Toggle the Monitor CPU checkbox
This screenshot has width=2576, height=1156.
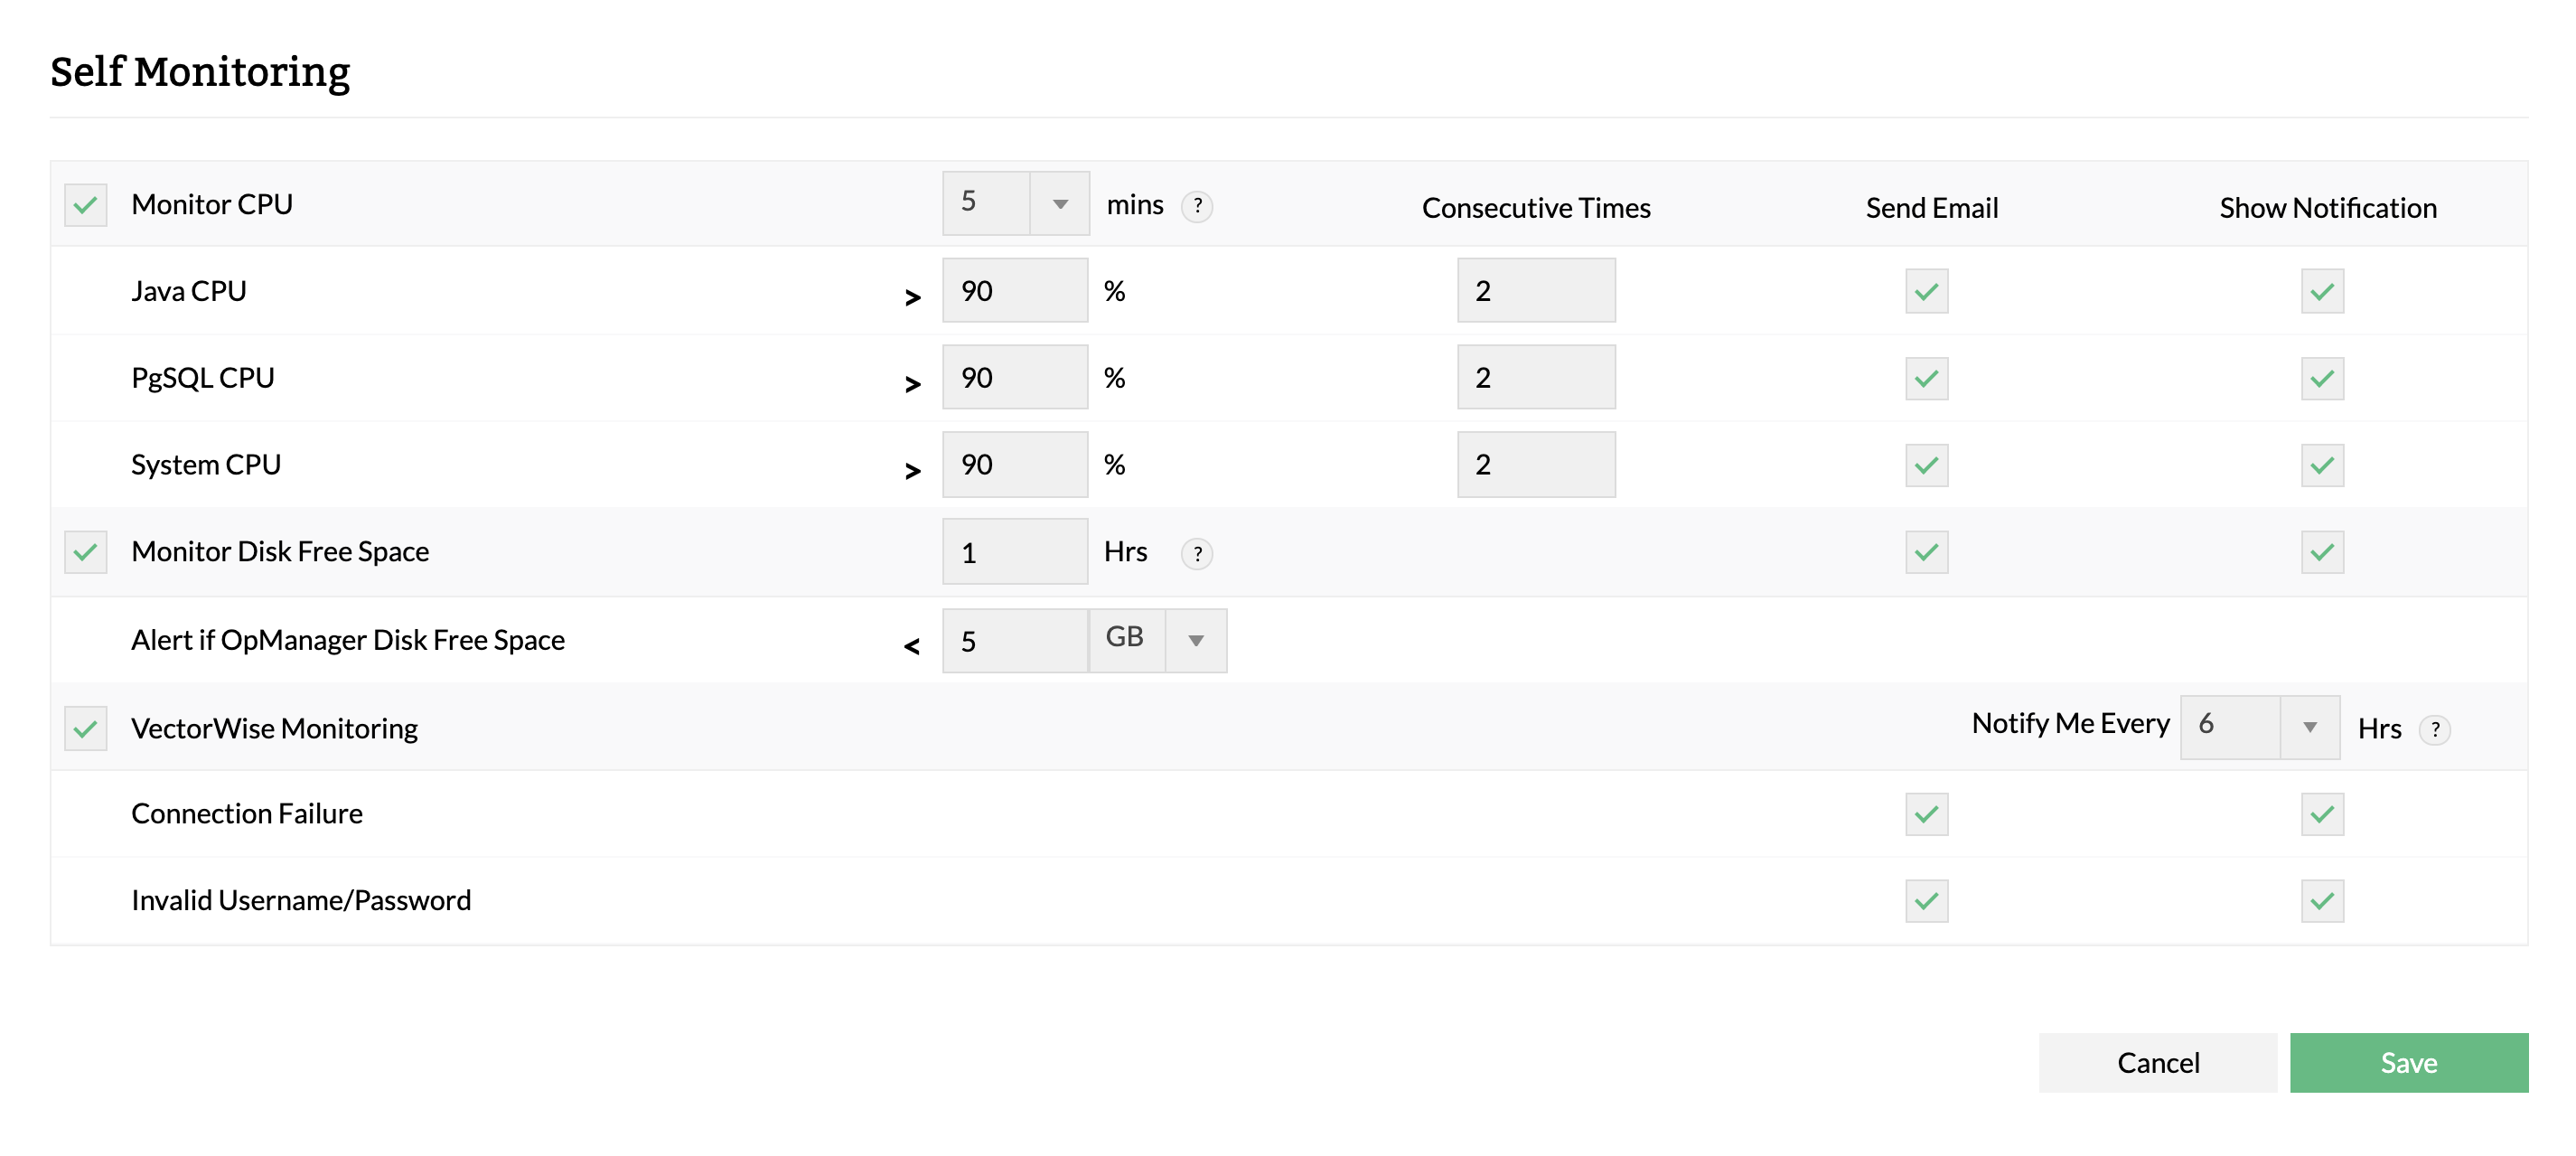[x=86, y=205]
